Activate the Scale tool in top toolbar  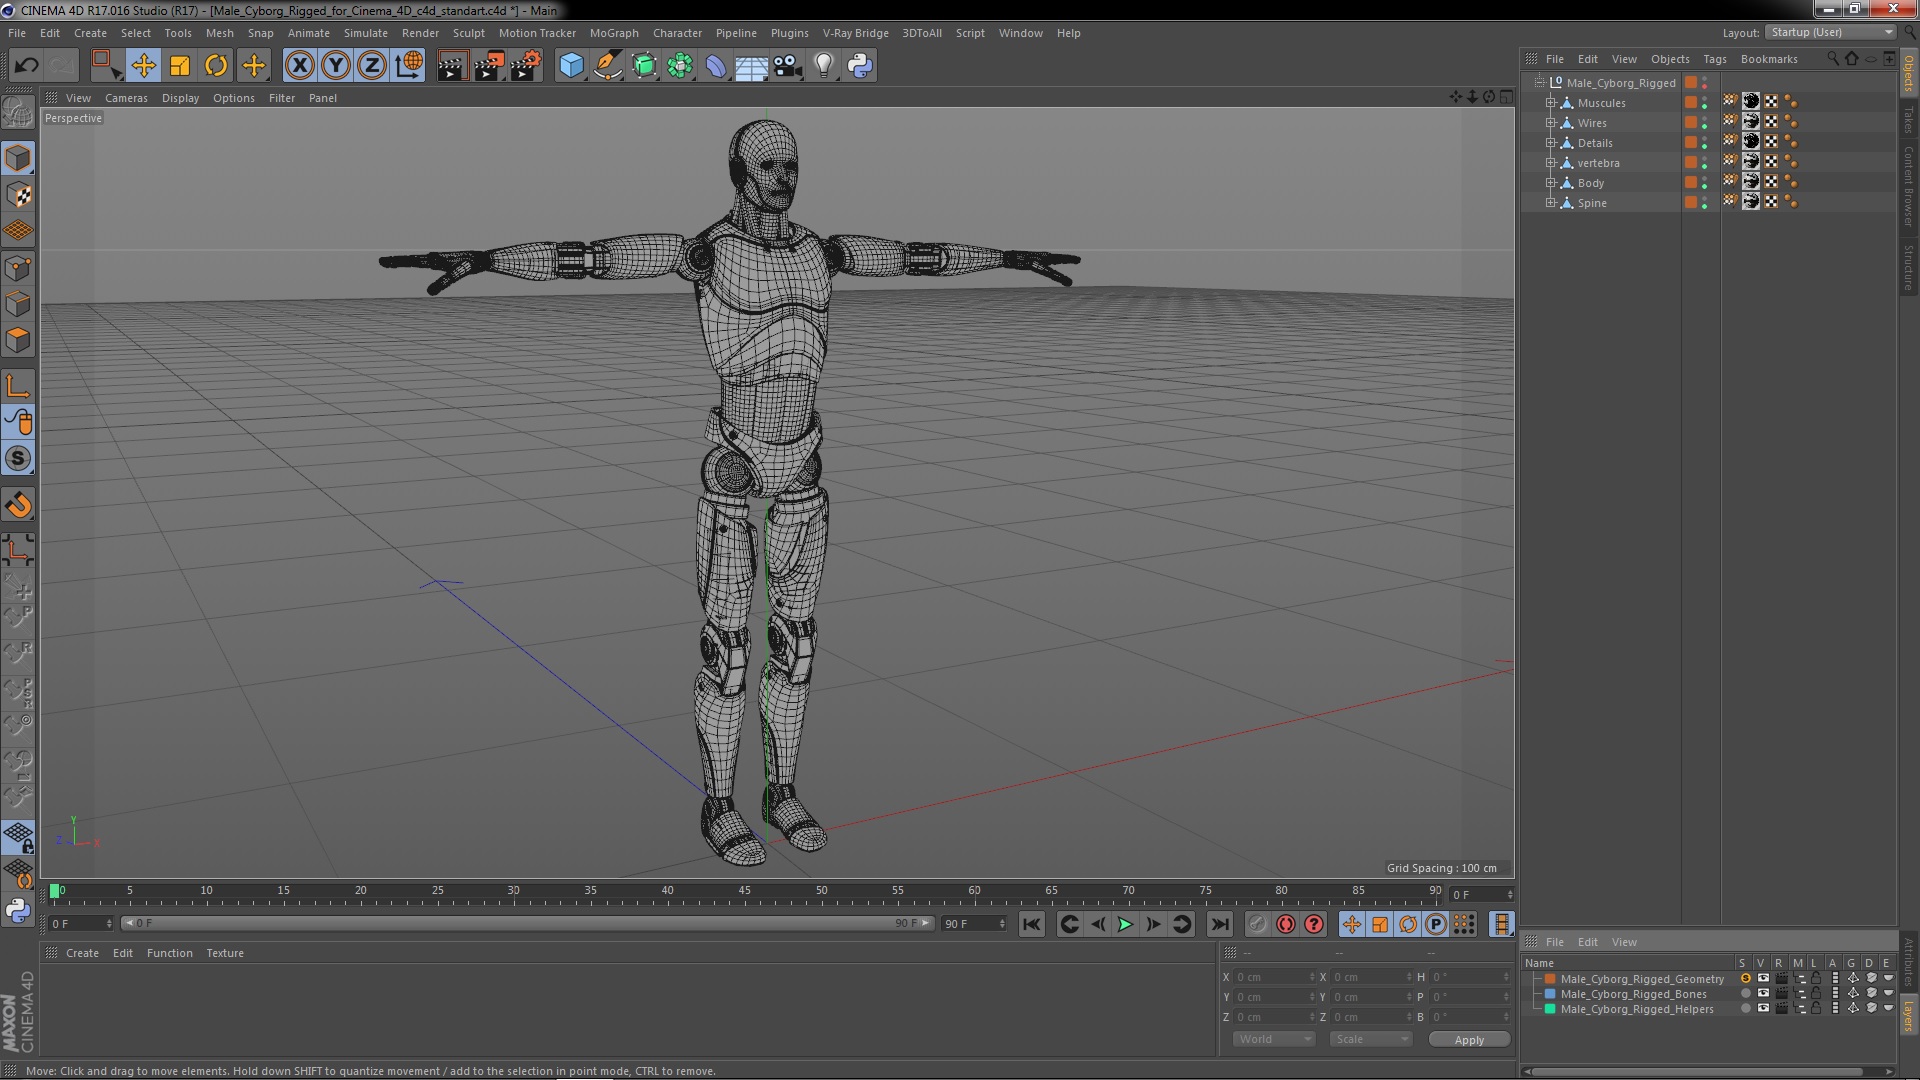coord(180,66)
